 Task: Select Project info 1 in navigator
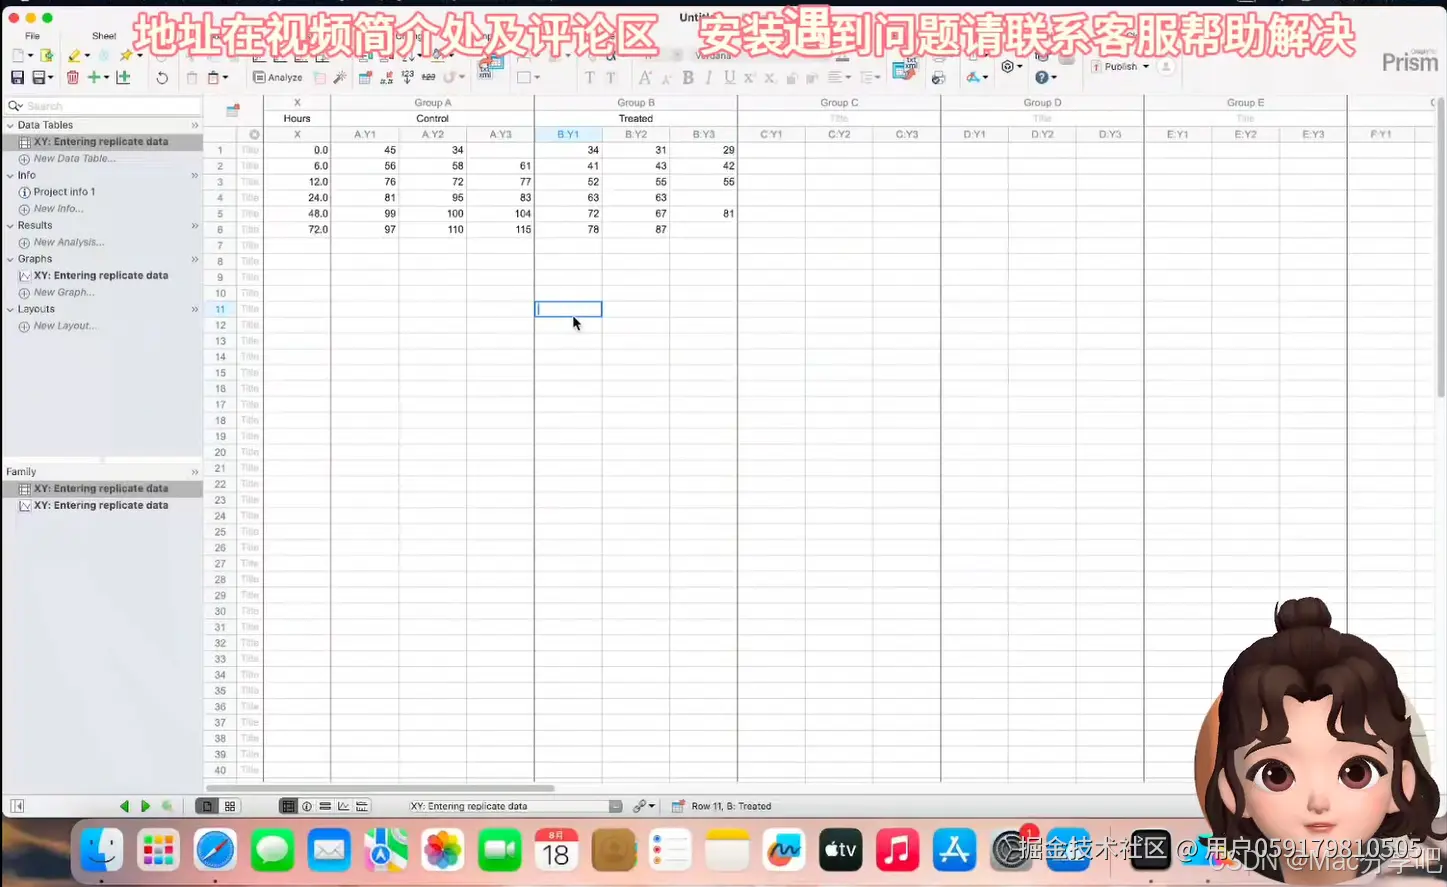(x=65, y=192)
